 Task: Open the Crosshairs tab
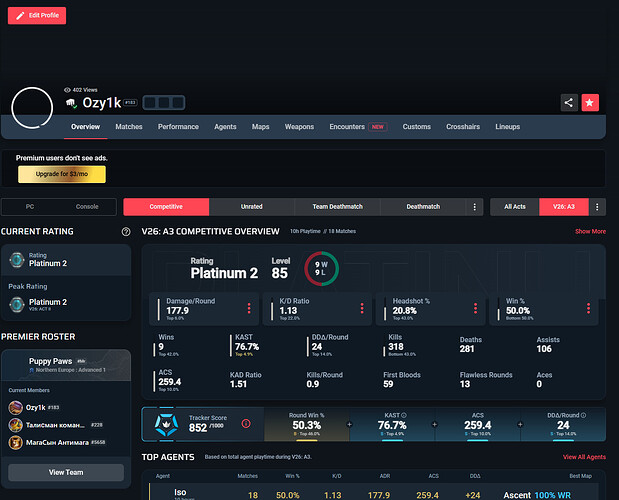point(463,127)
